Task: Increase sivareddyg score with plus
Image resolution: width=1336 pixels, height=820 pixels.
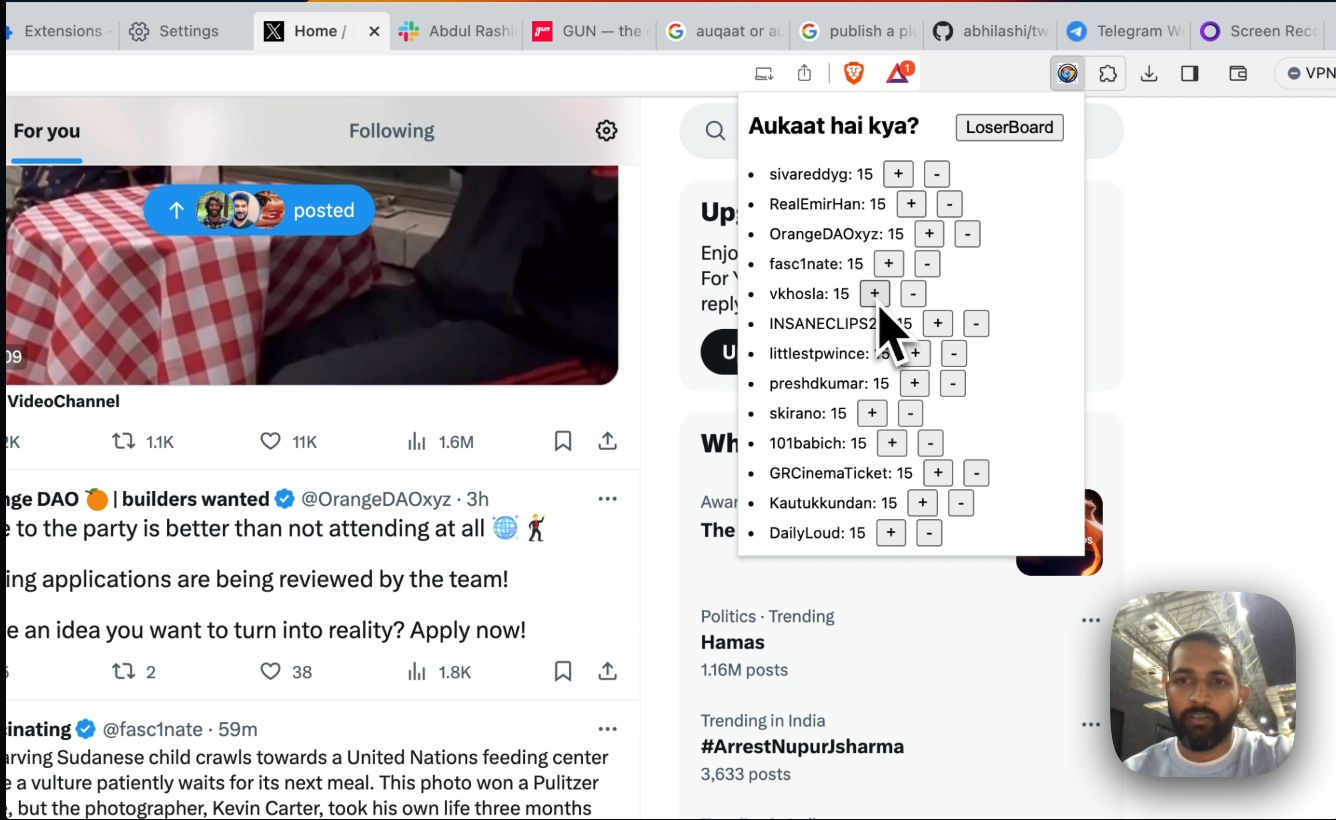Action: coord(898,174)
